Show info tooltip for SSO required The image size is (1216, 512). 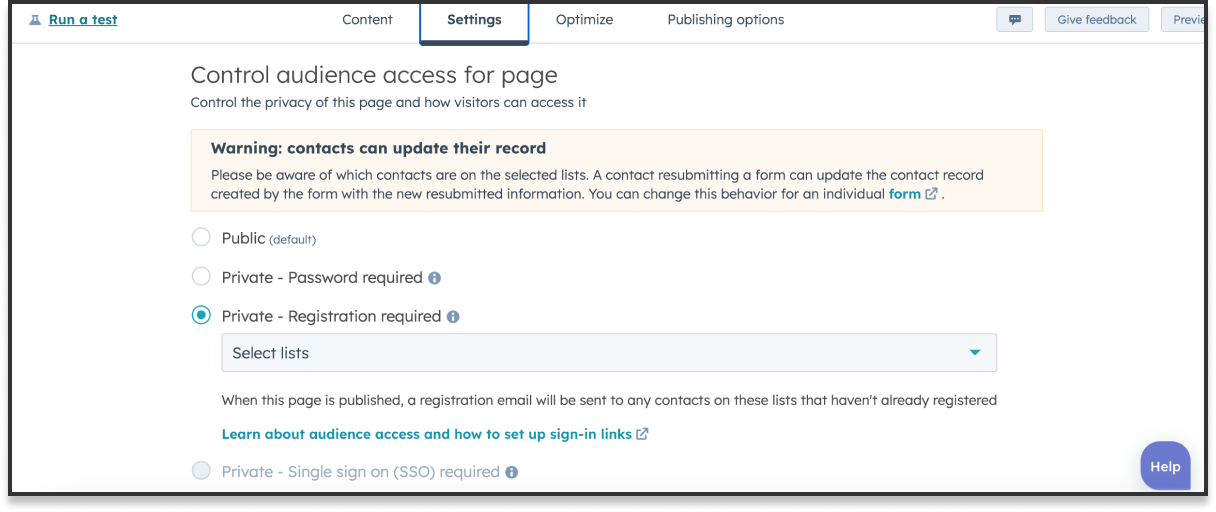tap(511, 472)
